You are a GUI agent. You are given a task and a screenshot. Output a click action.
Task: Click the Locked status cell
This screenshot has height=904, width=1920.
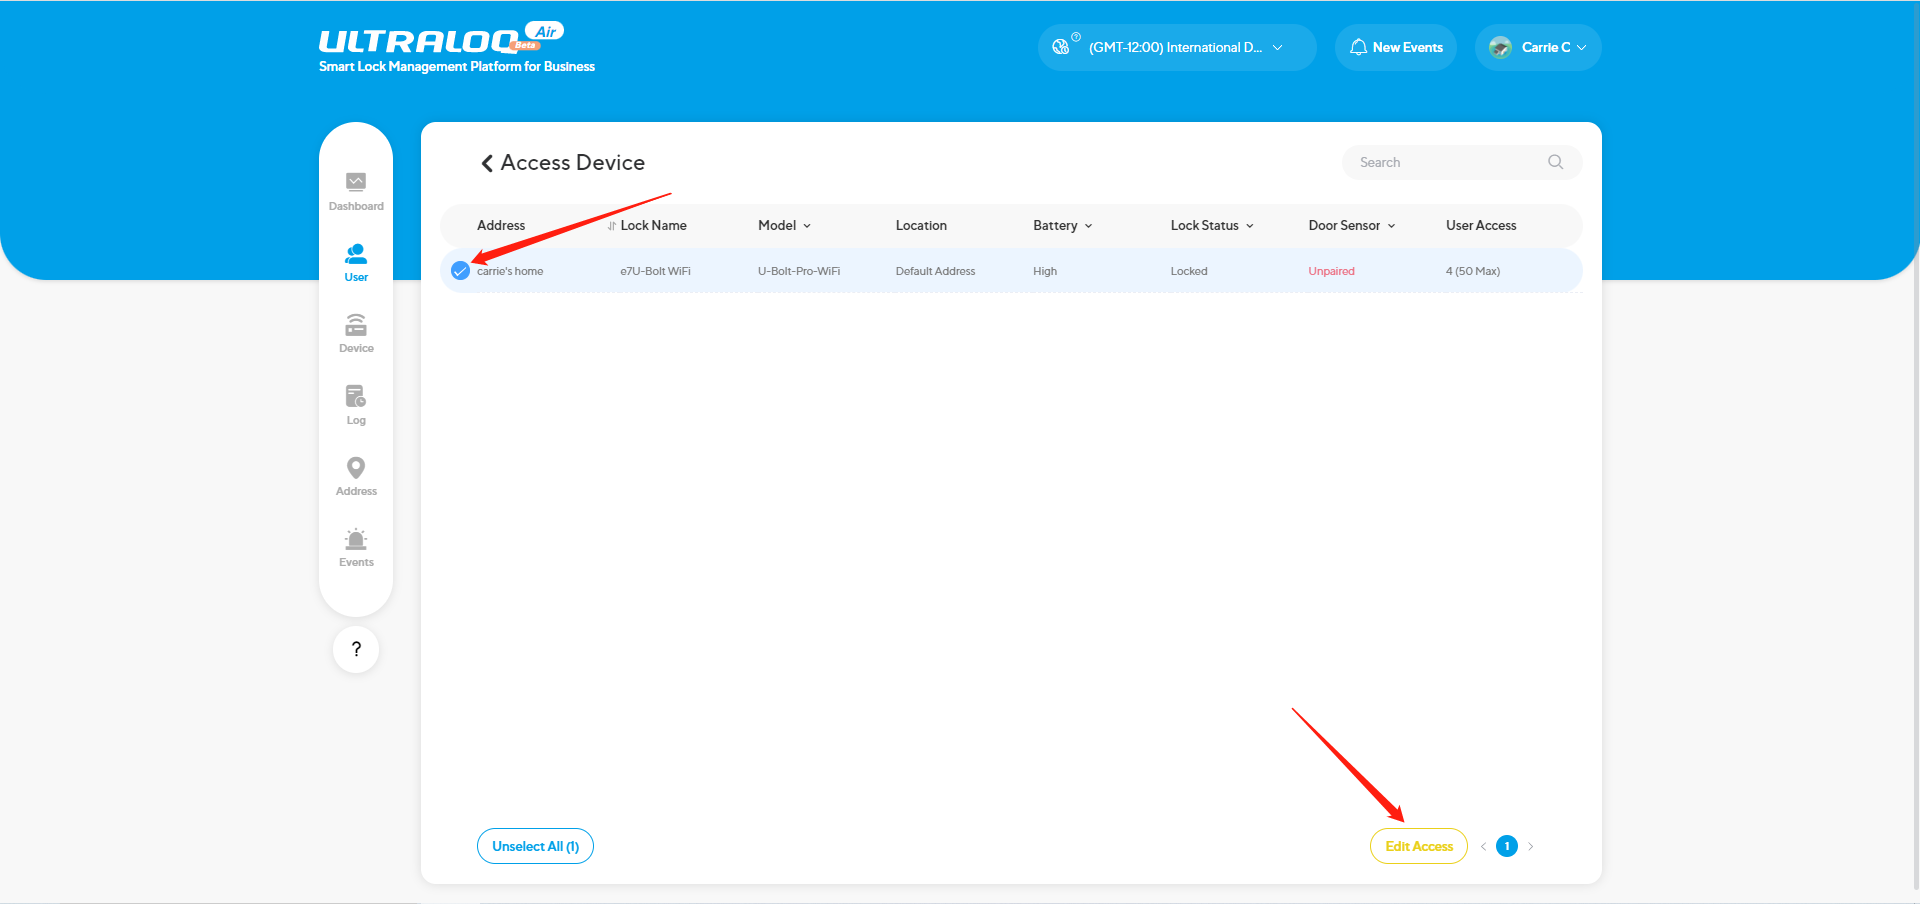pyautogui.click(x=1189, y=271)
